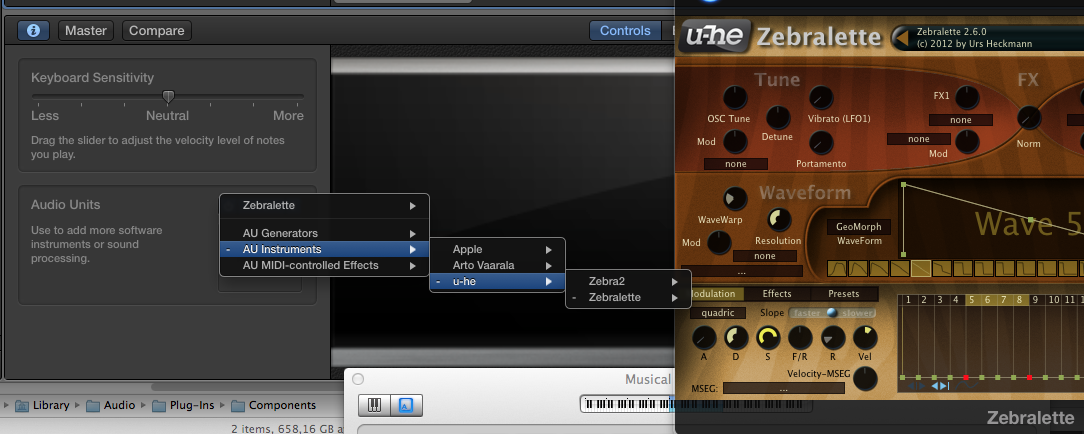This screenshot has height=434, width=1084.
Task: Switch to the Effects tab
Action: [x=777, y=294]
